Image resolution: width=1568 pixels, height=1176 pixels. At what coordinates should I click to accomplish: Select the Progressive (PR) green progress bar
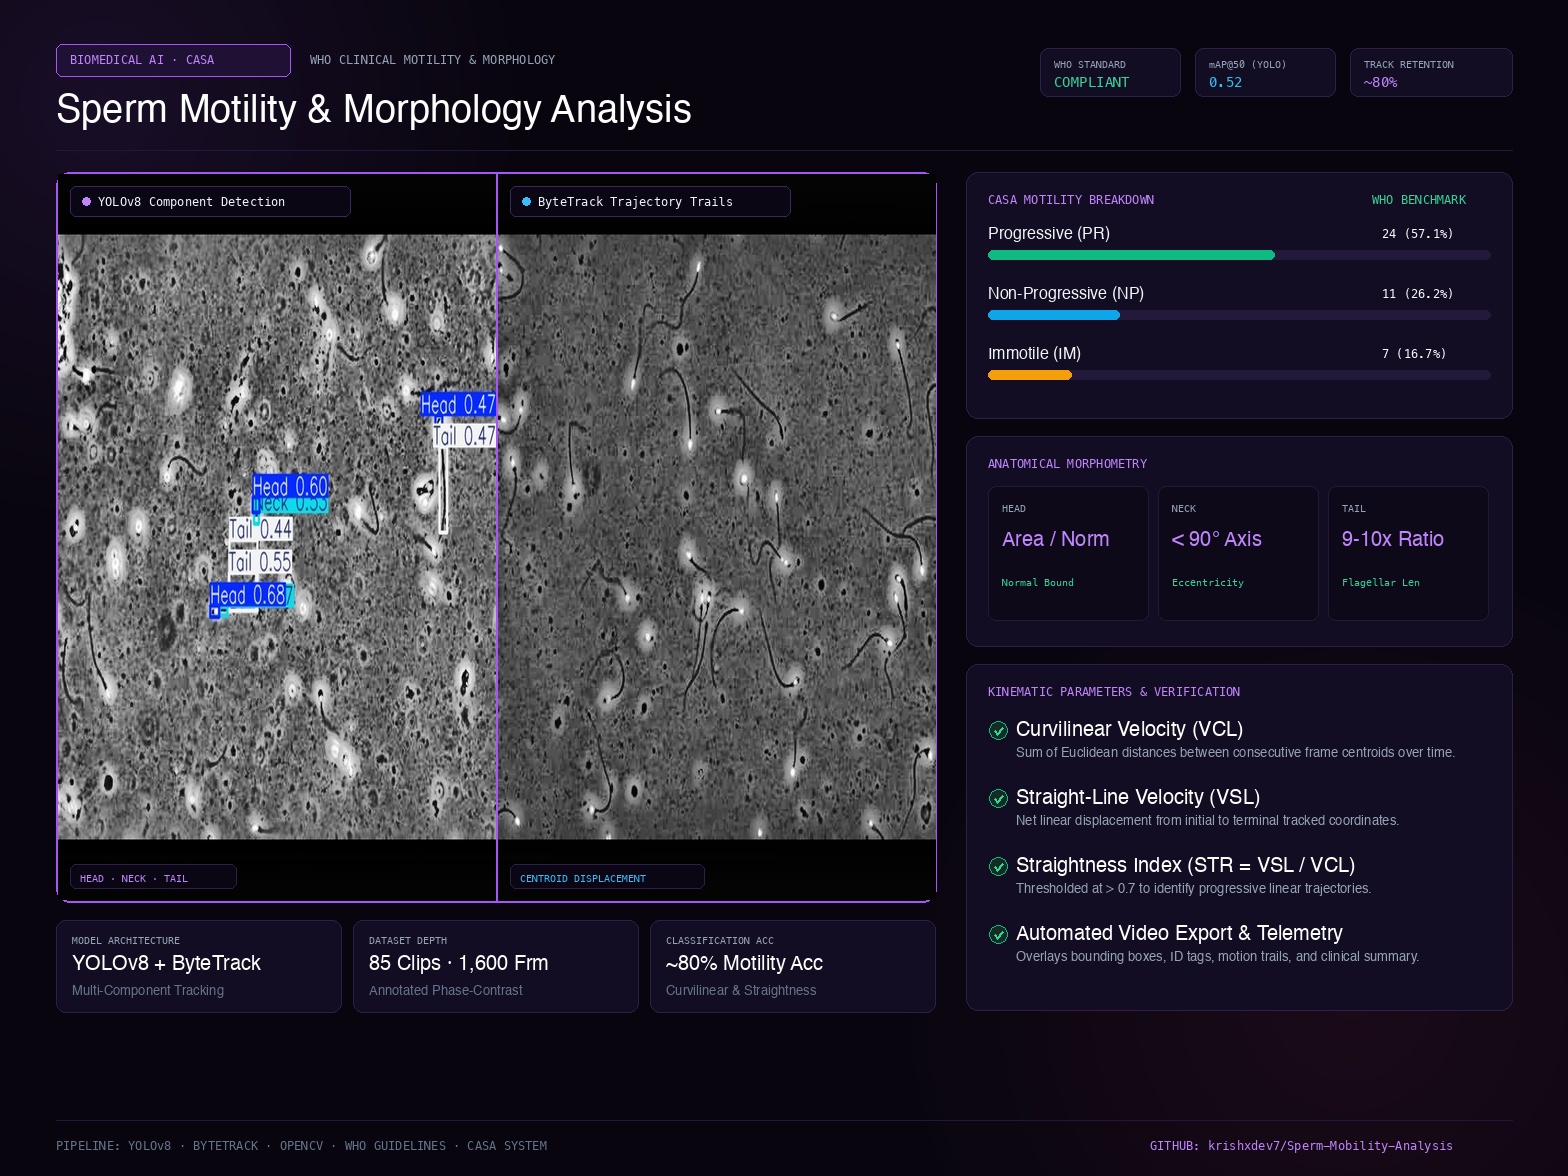[x=1131, y=255]
